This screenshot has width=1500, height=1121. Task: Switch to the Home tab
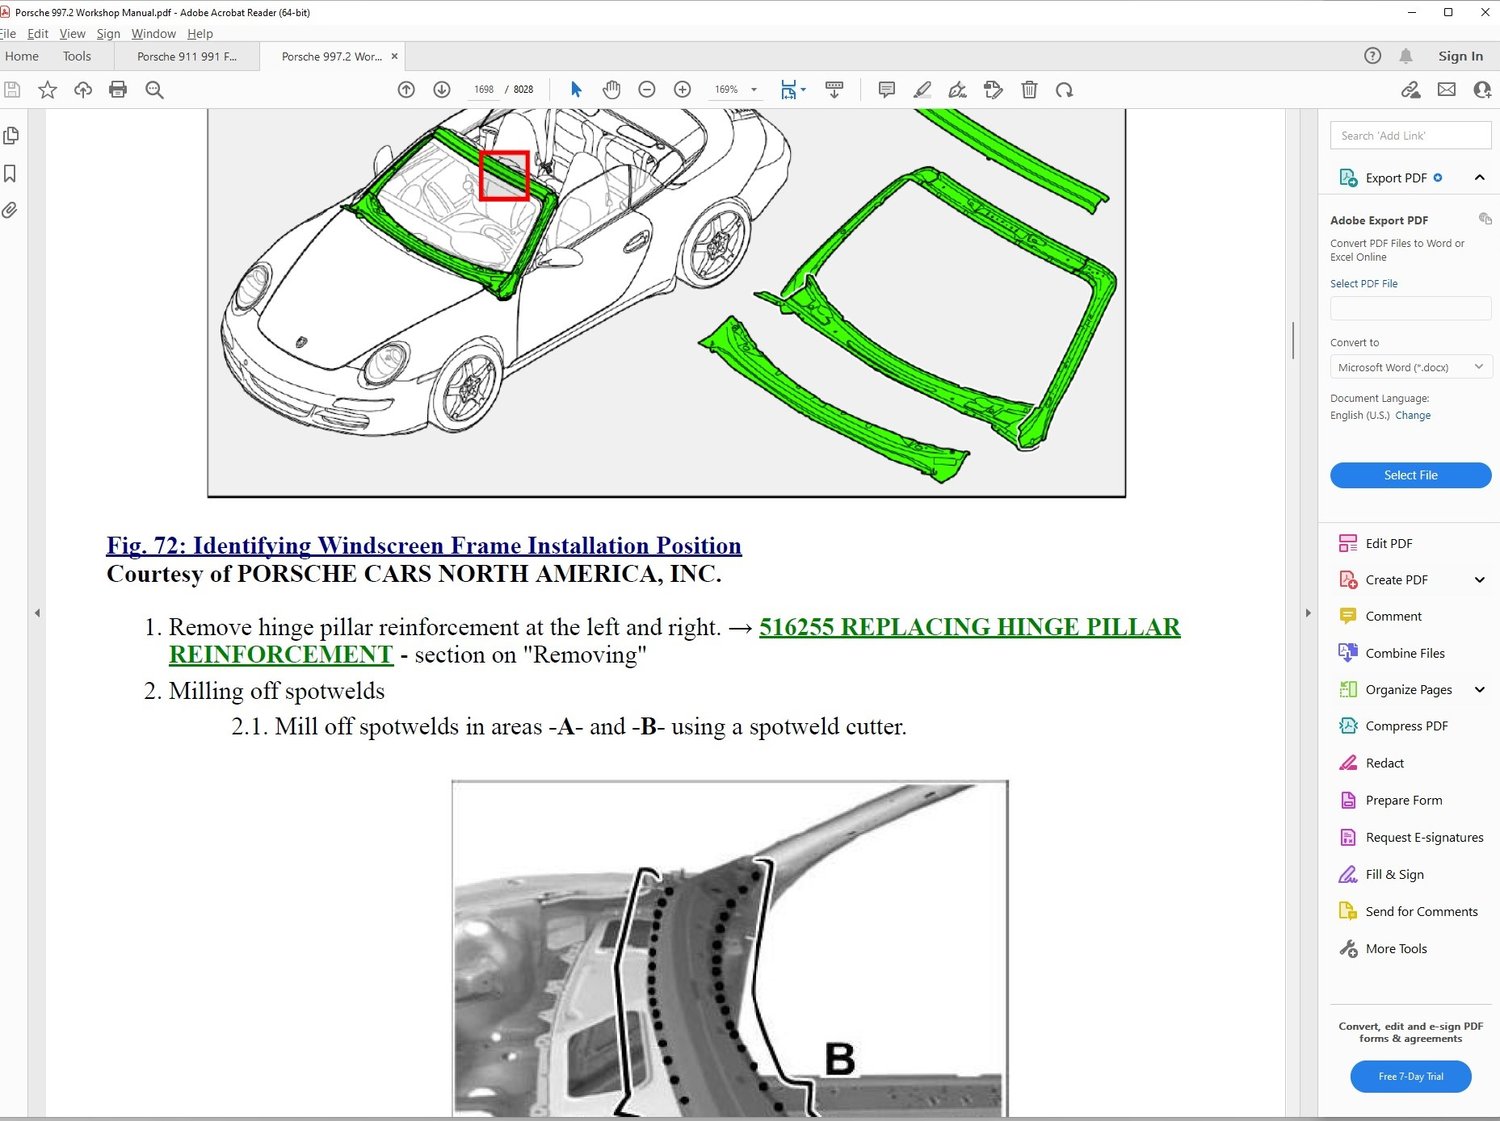click(22, 57)
